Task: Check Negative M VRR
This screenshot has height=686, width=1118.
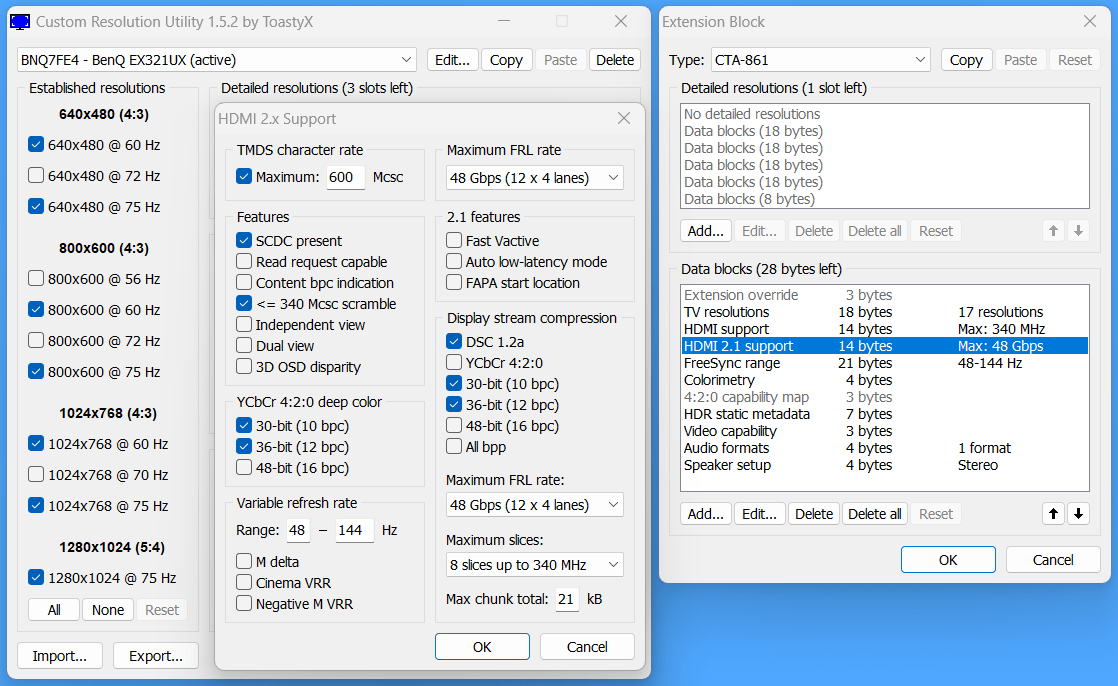Action: [x=244, y=603]
